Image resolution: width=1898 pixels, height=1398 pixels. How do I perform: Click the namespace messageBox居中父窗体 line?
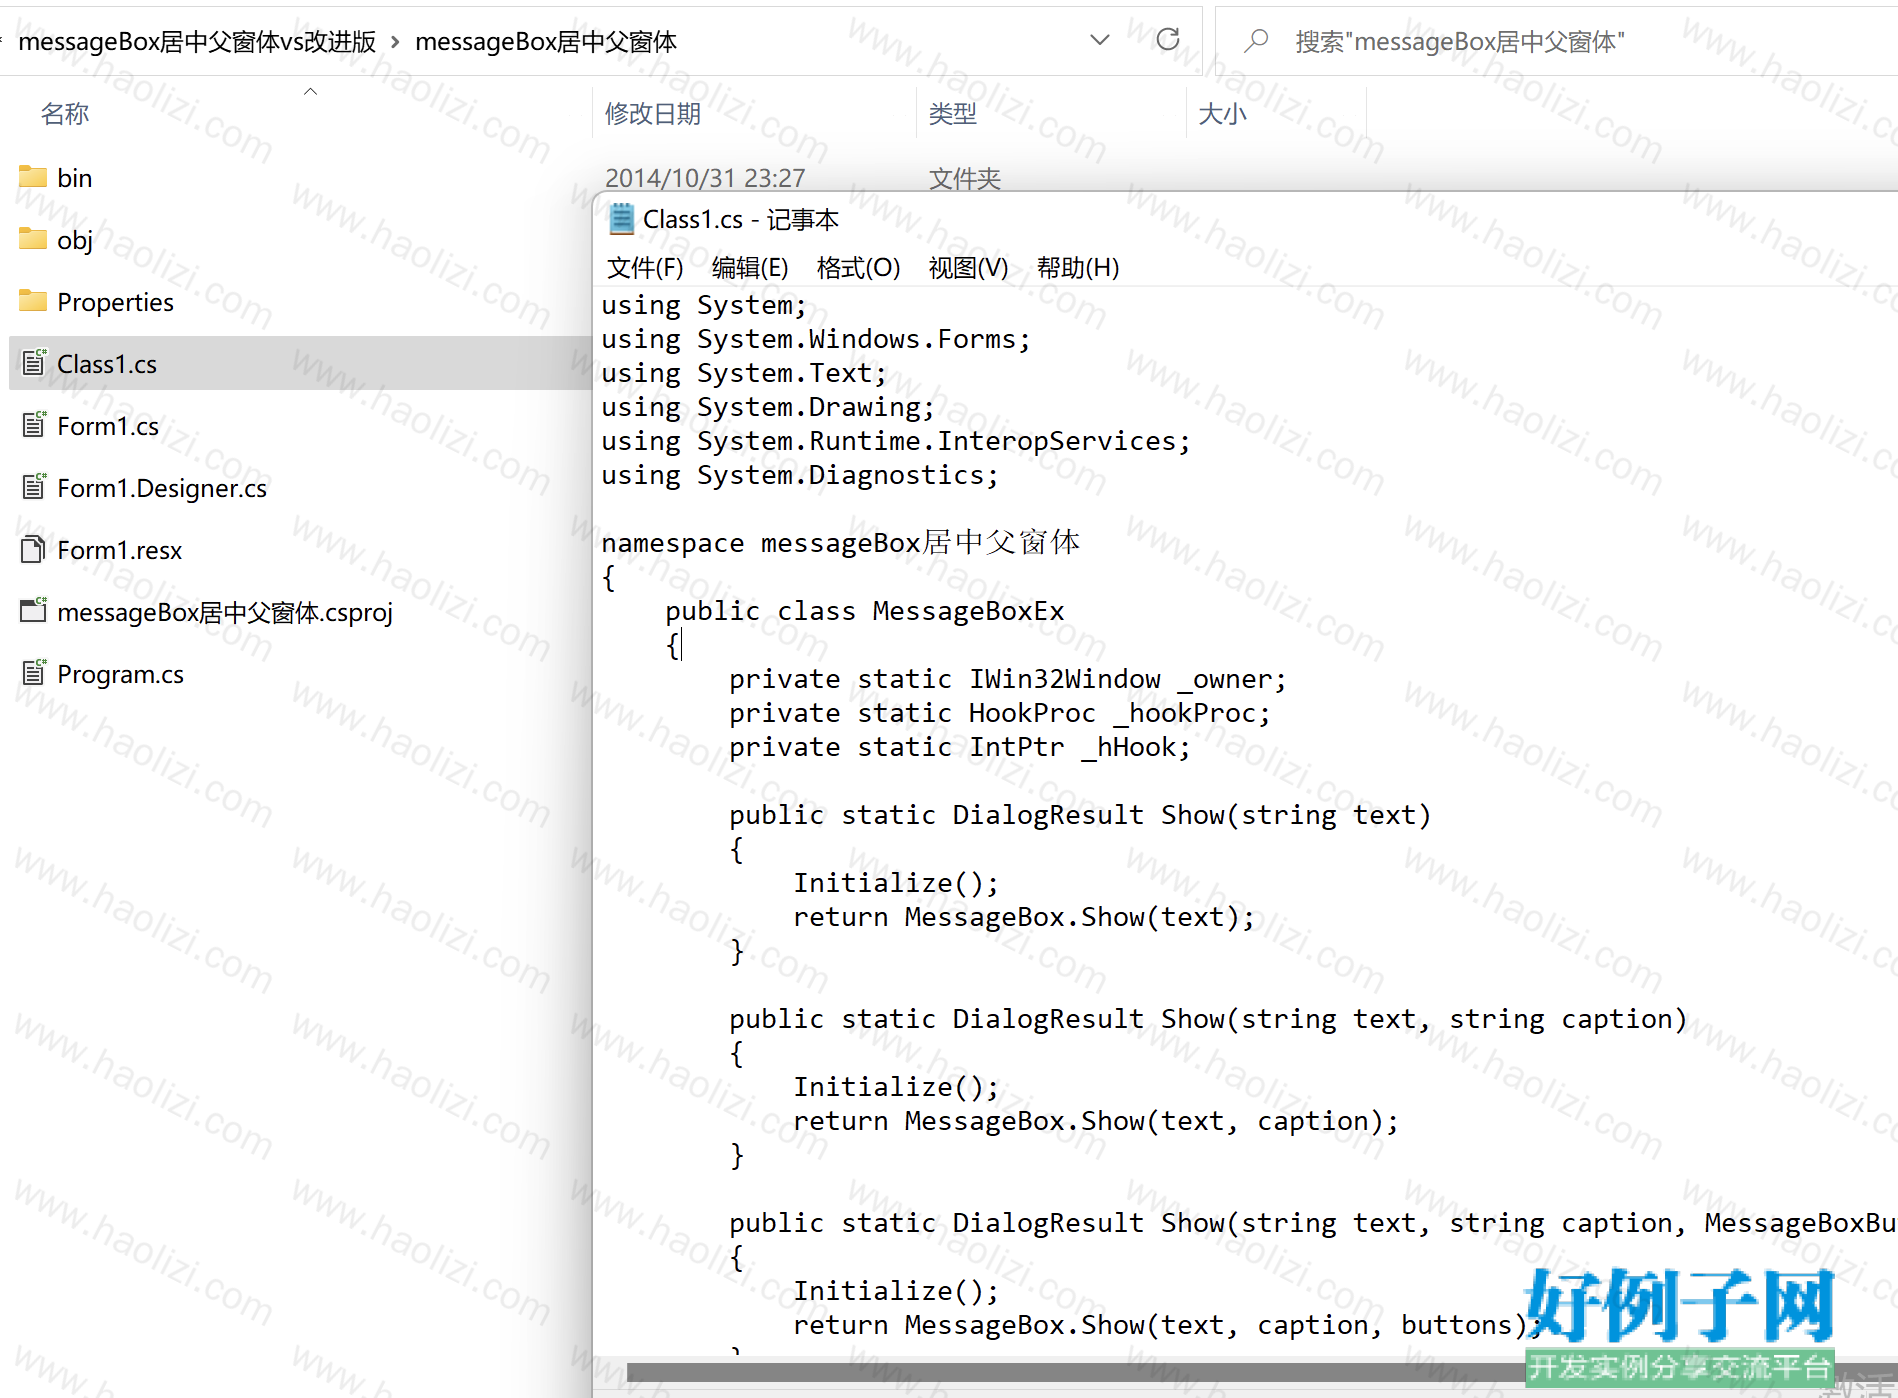click(840, 542)
